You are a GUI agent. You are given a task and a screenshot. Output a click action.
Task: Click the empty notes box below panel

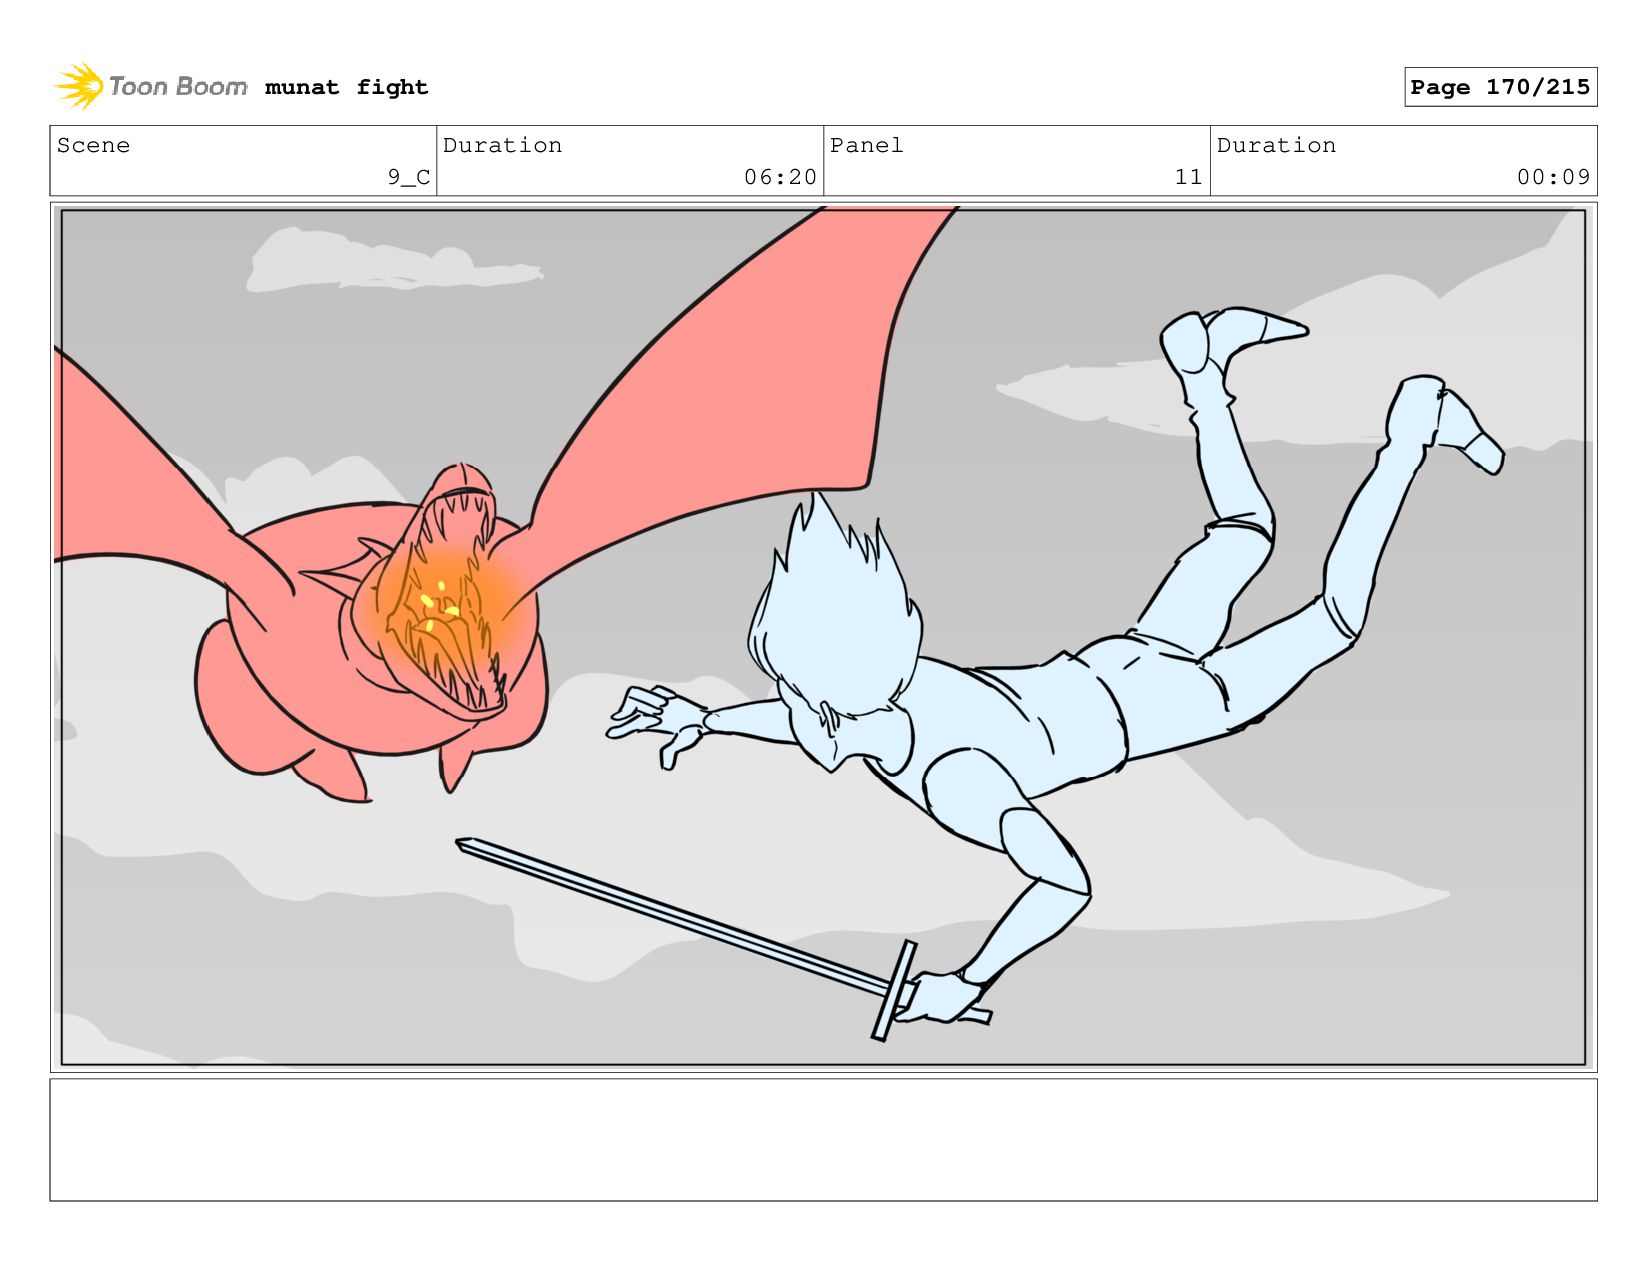tap(823, 1140)
